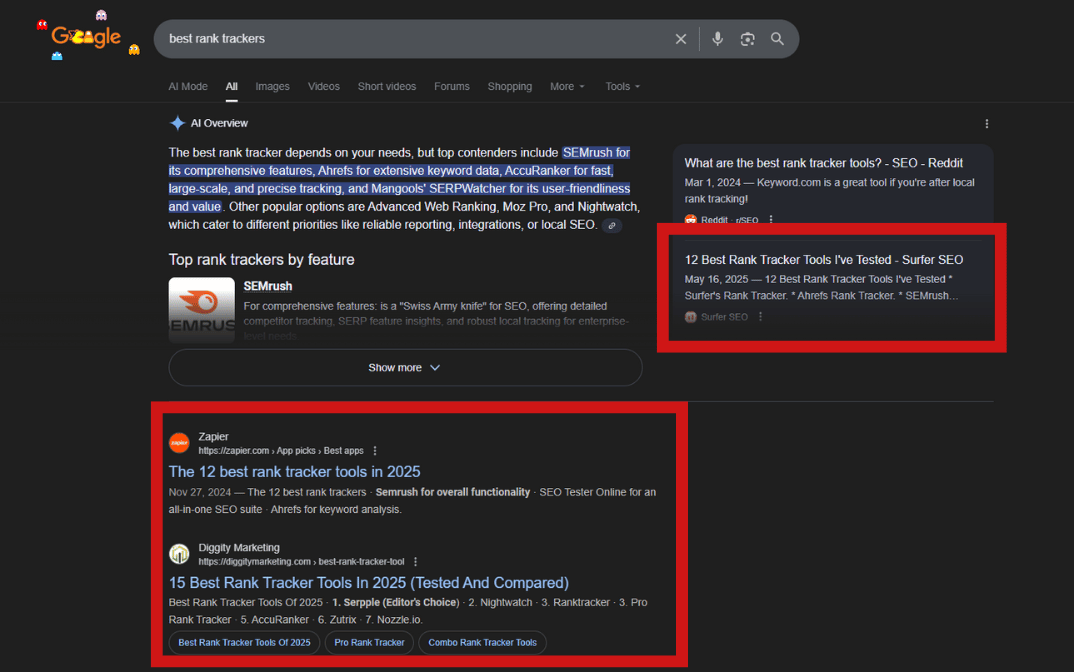
Task: Open search by image camera icon
Action: click(x=747, y=39)
